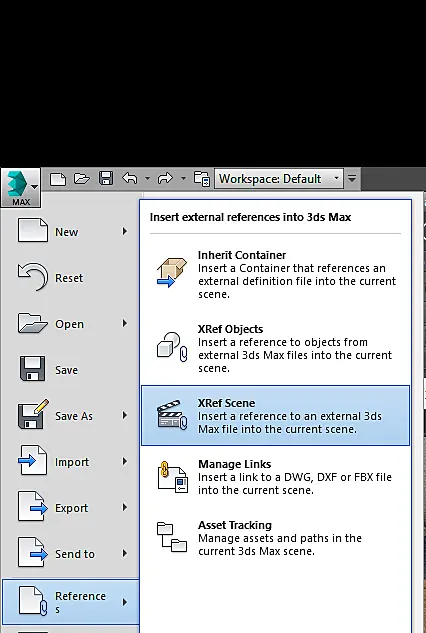Image resolution: width=426 pixels, height=633 pixels.
Task: Click the Inherit Container box icon
Action: coord(172,272)
